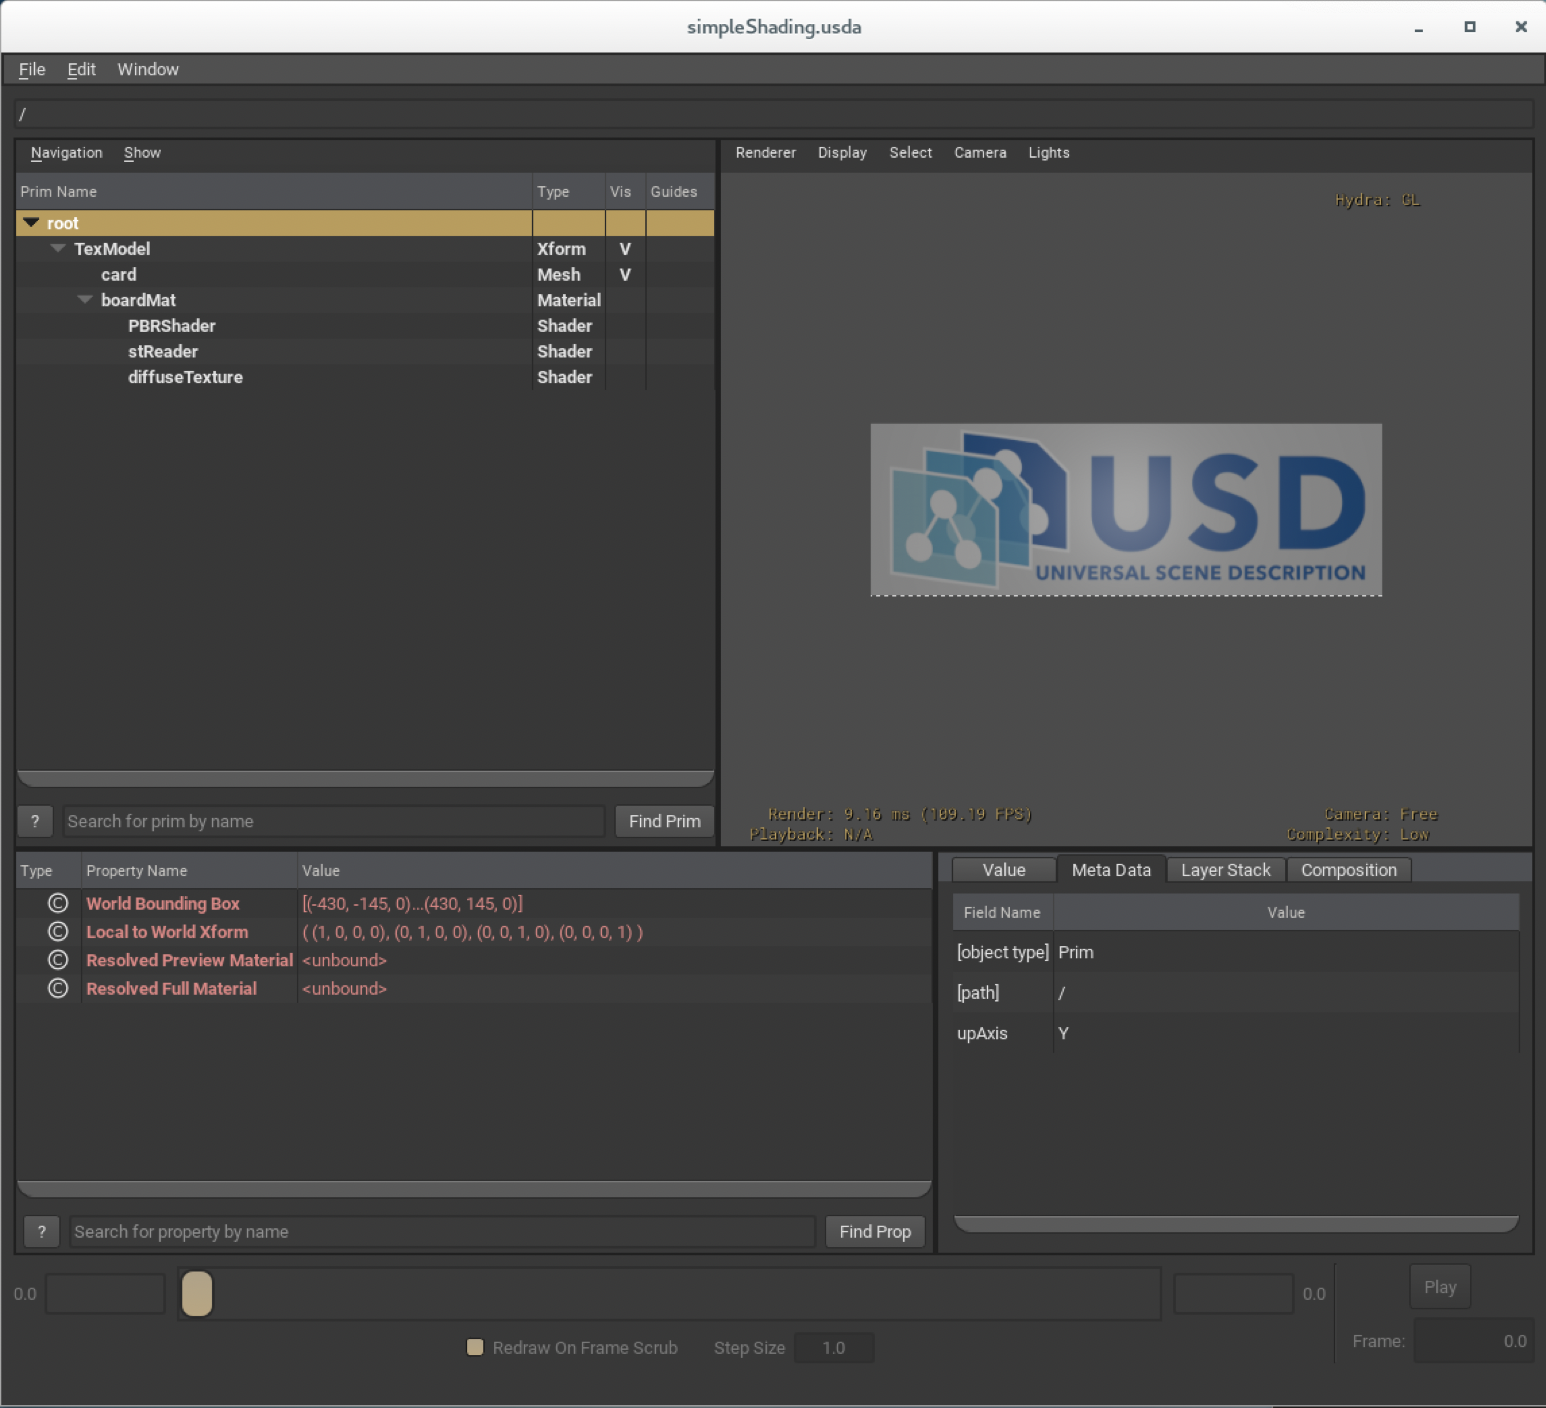Click the prim path address bar

coord(774,114)
